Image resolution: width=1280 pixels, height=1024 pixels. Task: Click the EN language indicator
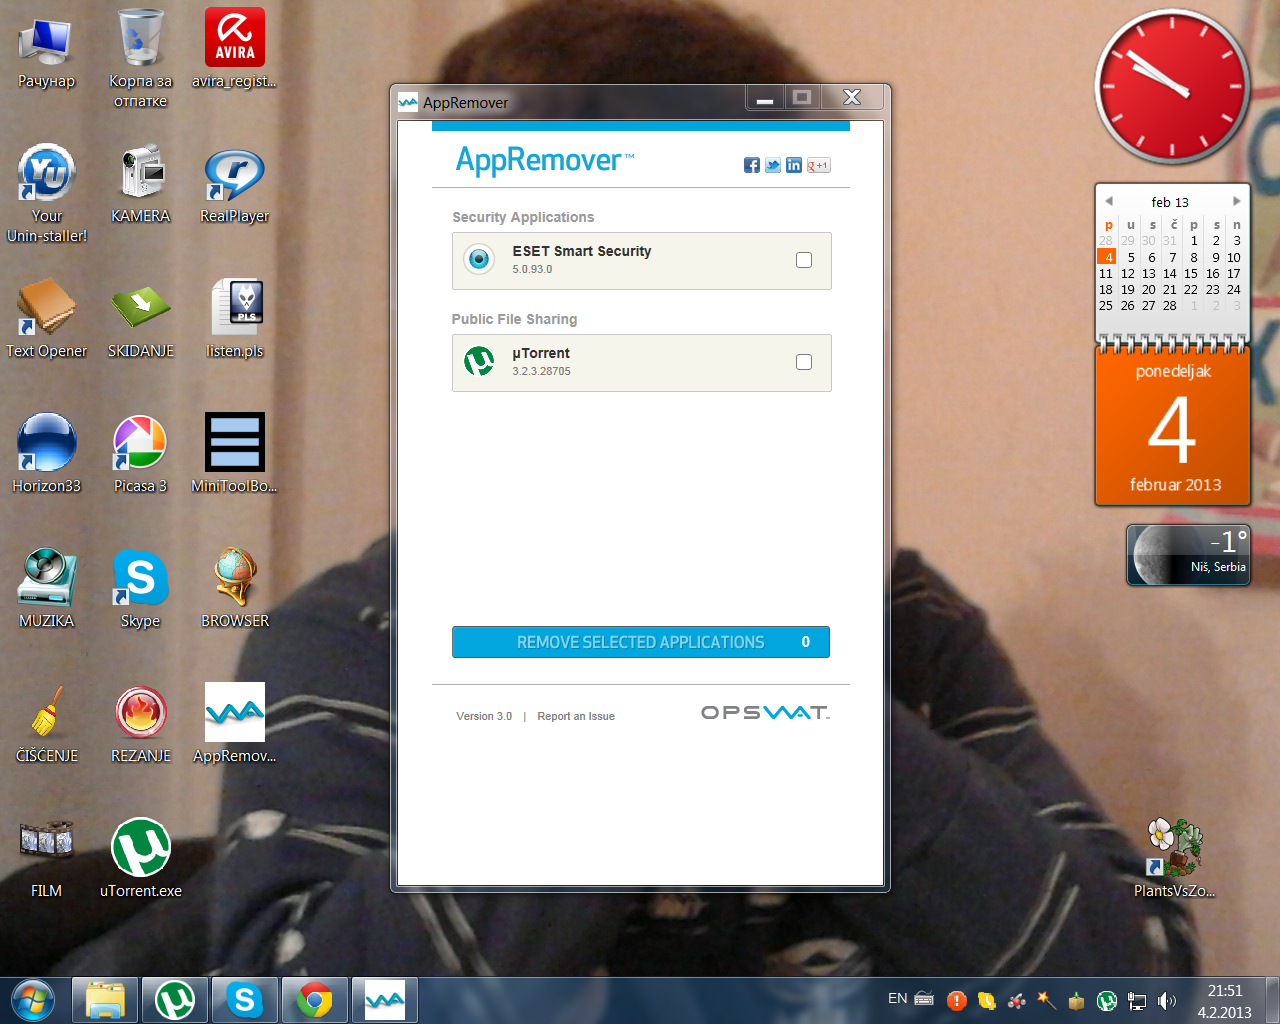point(898,998)
